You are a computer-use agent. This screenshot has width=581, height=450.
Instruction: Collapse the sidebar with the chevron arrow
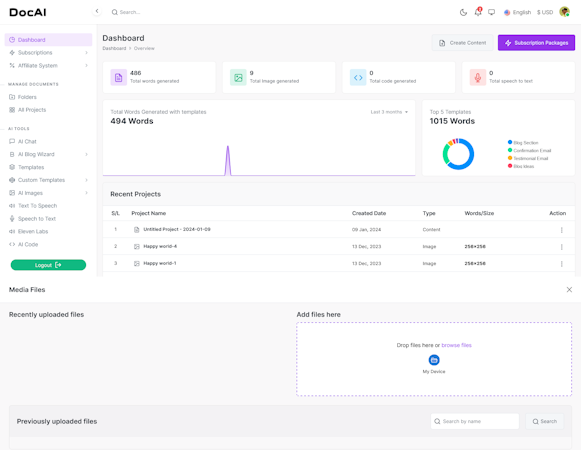pyautogui.click(x=97, y=11)
